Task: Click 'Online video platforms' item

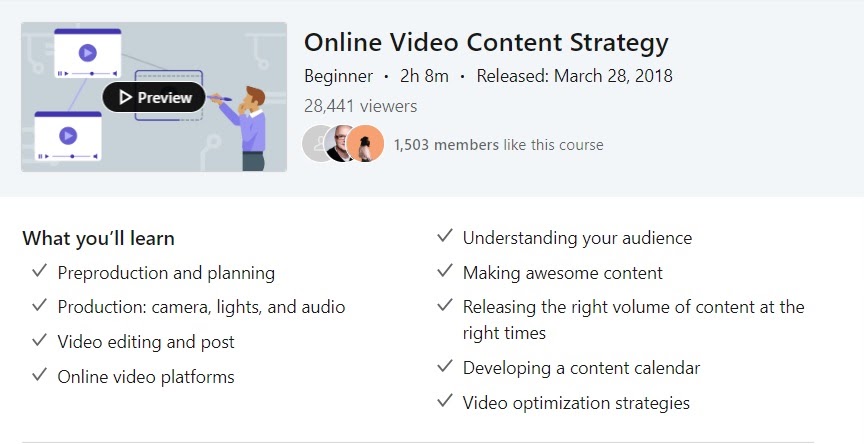Action: (146, 377)
